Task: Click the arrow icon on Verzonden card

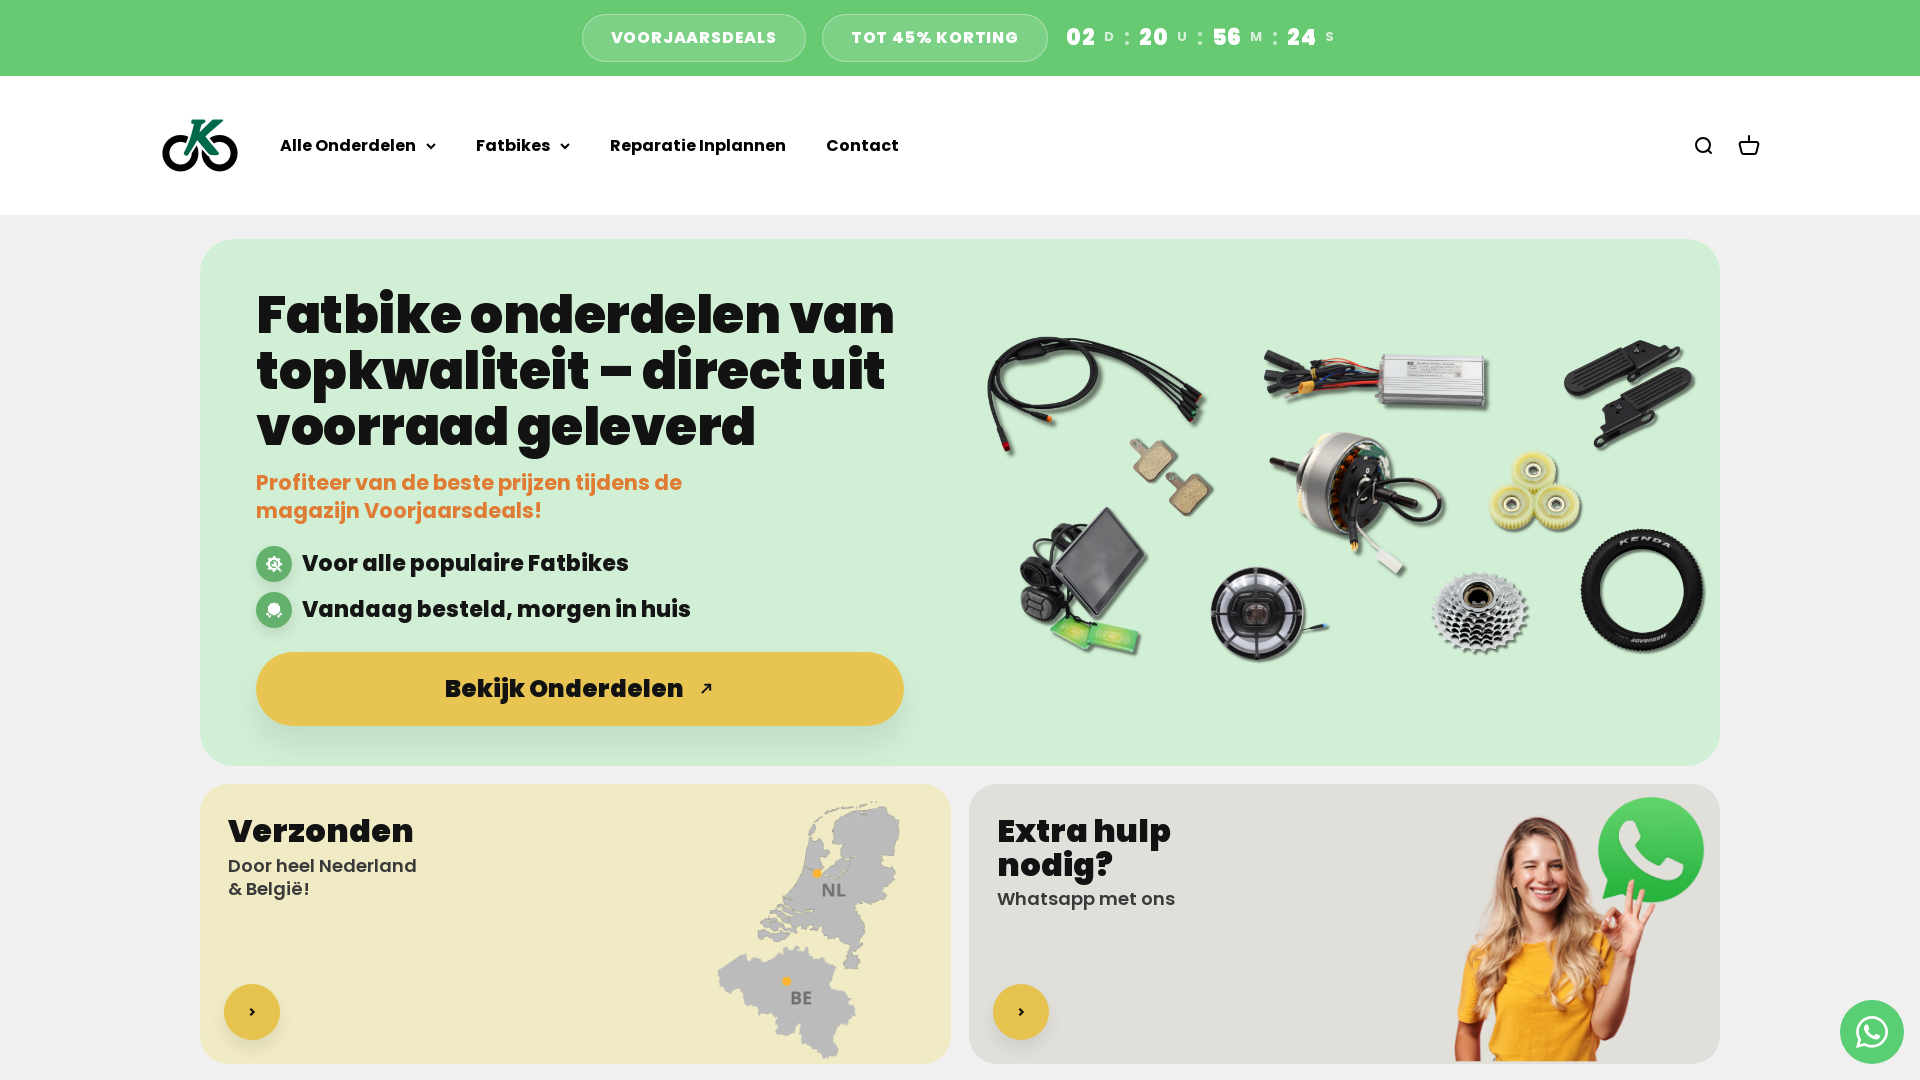Action: [252, 1012]
